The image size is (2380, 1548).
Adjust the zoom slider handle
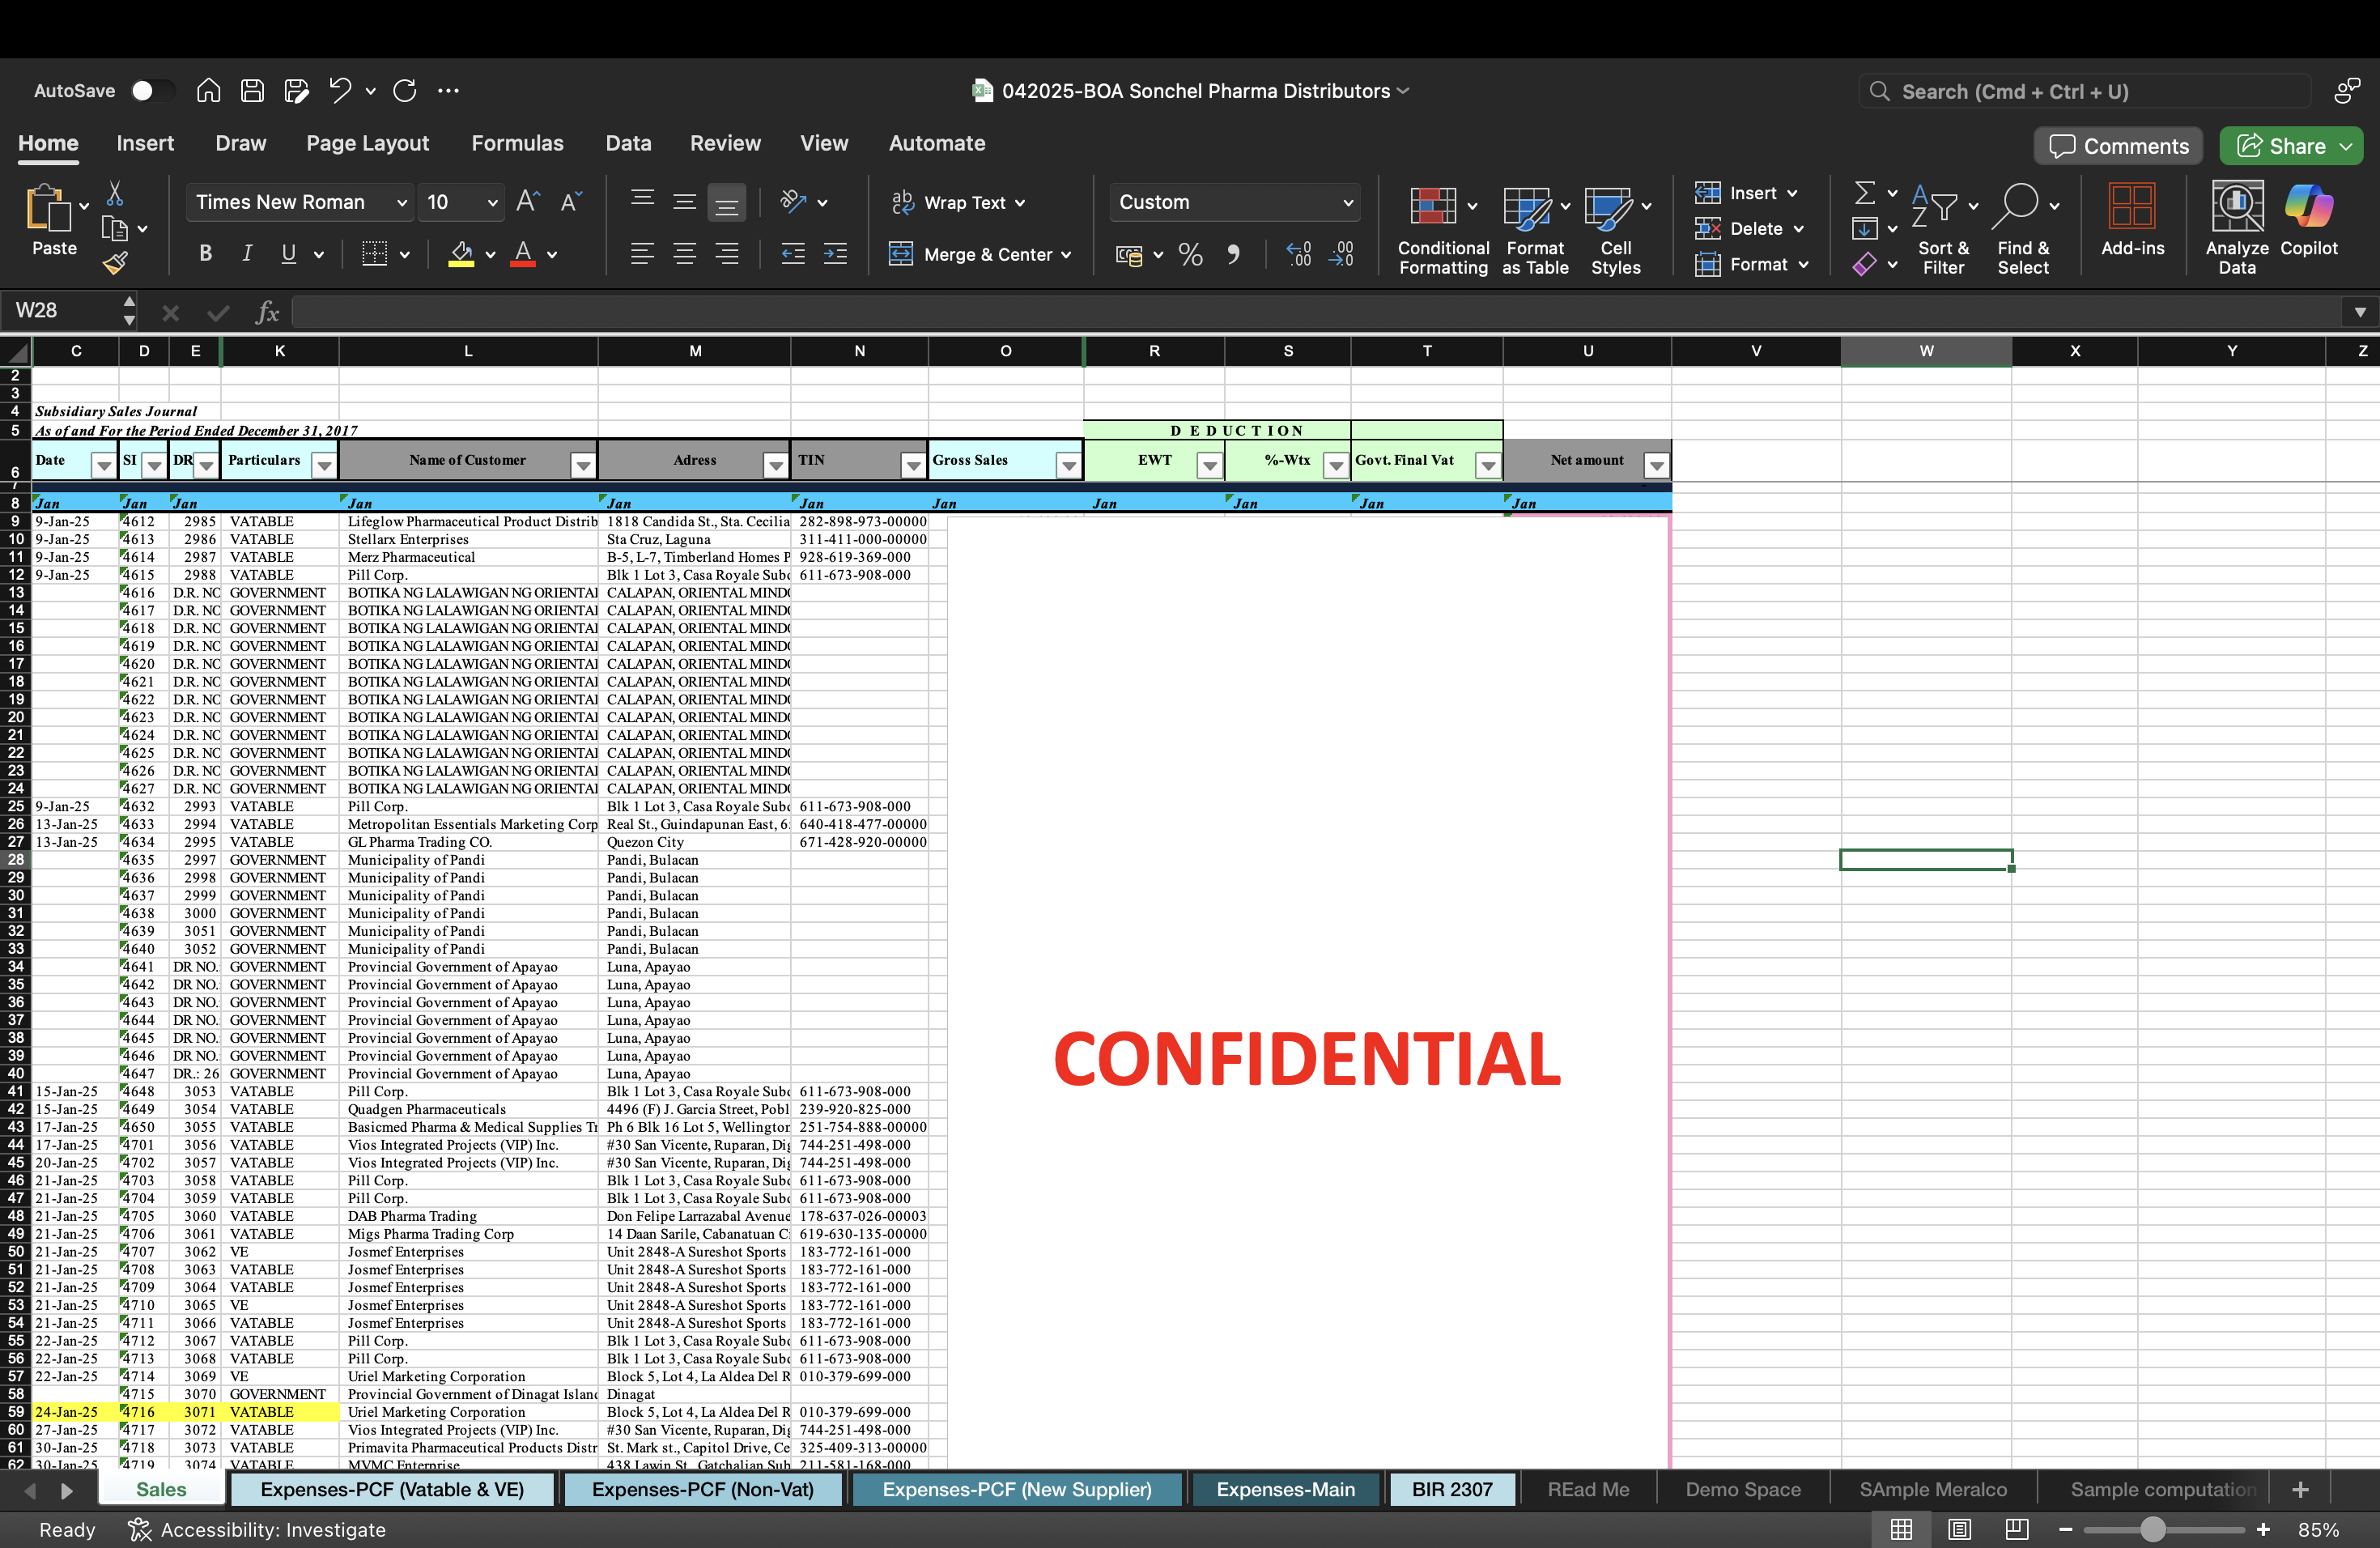(2153, 1529)
